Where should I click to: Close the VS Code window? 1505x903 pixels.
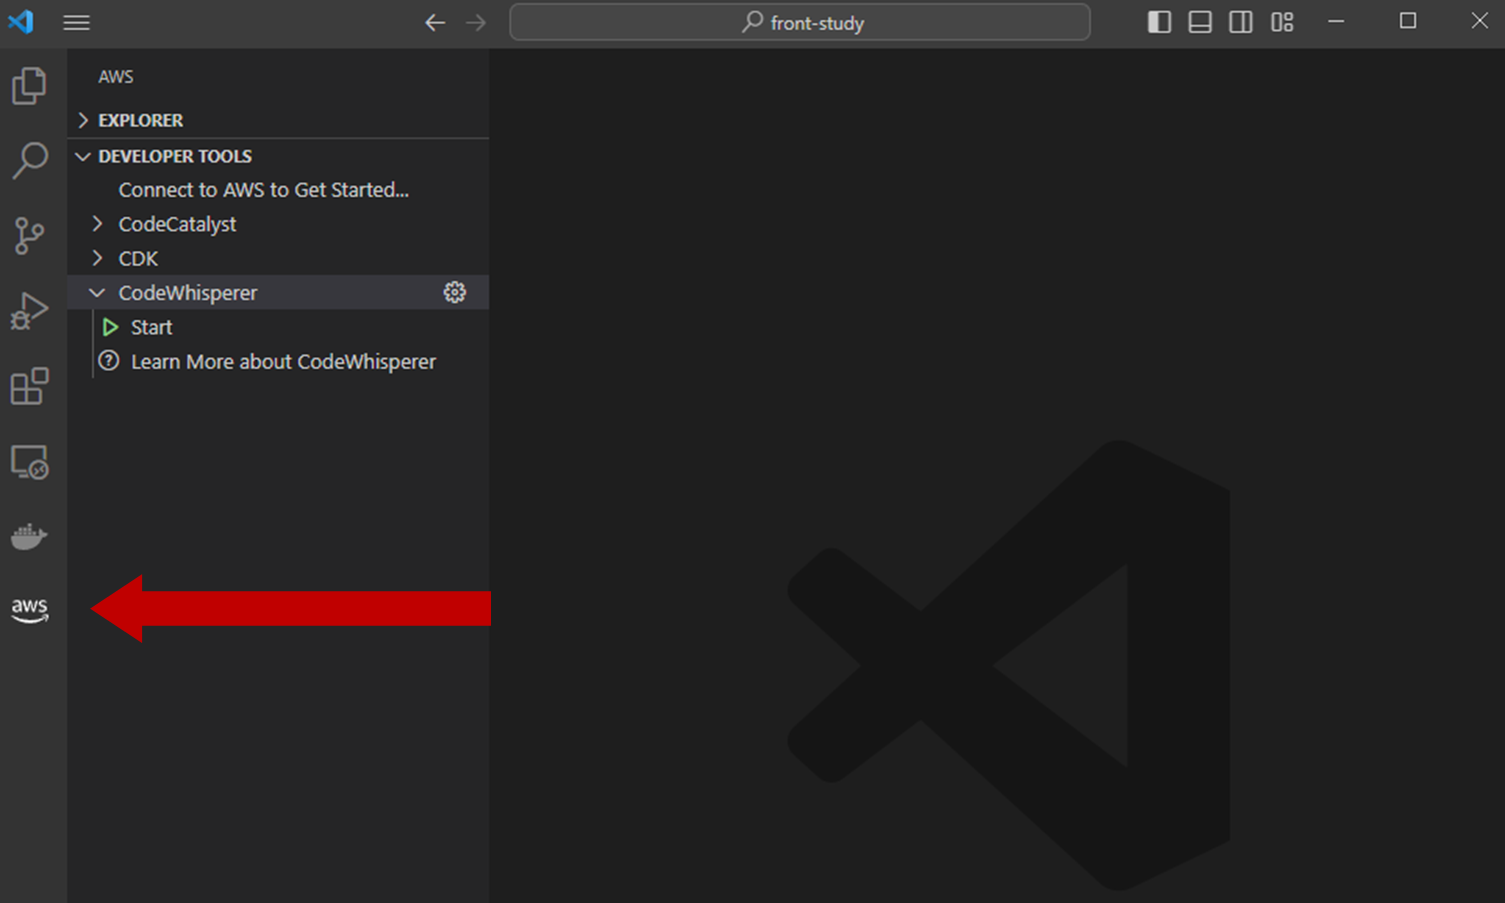1480,21
